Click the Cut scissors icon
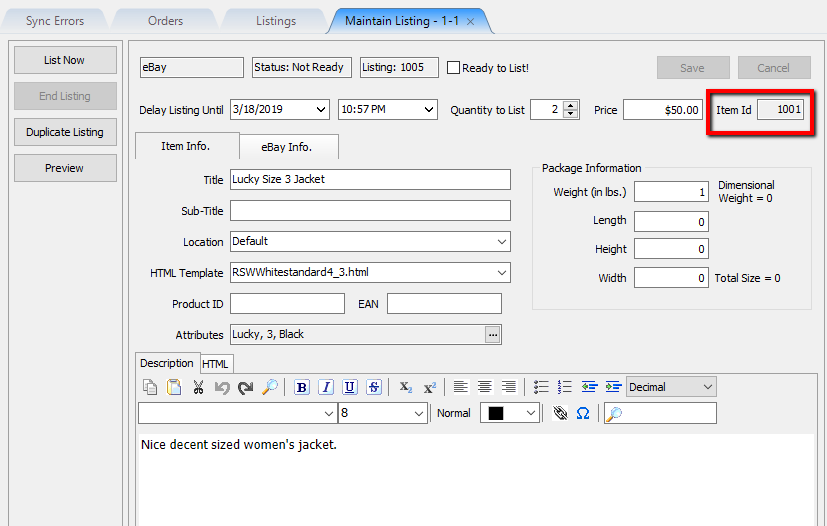The image size is (827, 526). (x=198, y=387)
